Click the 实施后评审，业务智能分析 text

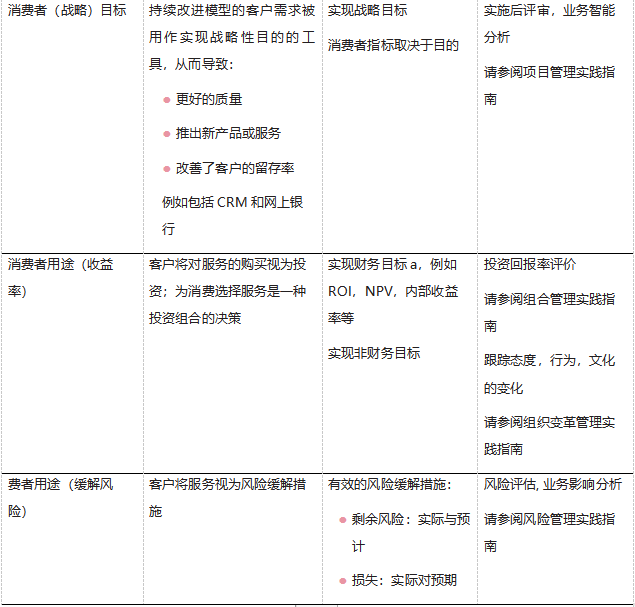click(549, 24)
